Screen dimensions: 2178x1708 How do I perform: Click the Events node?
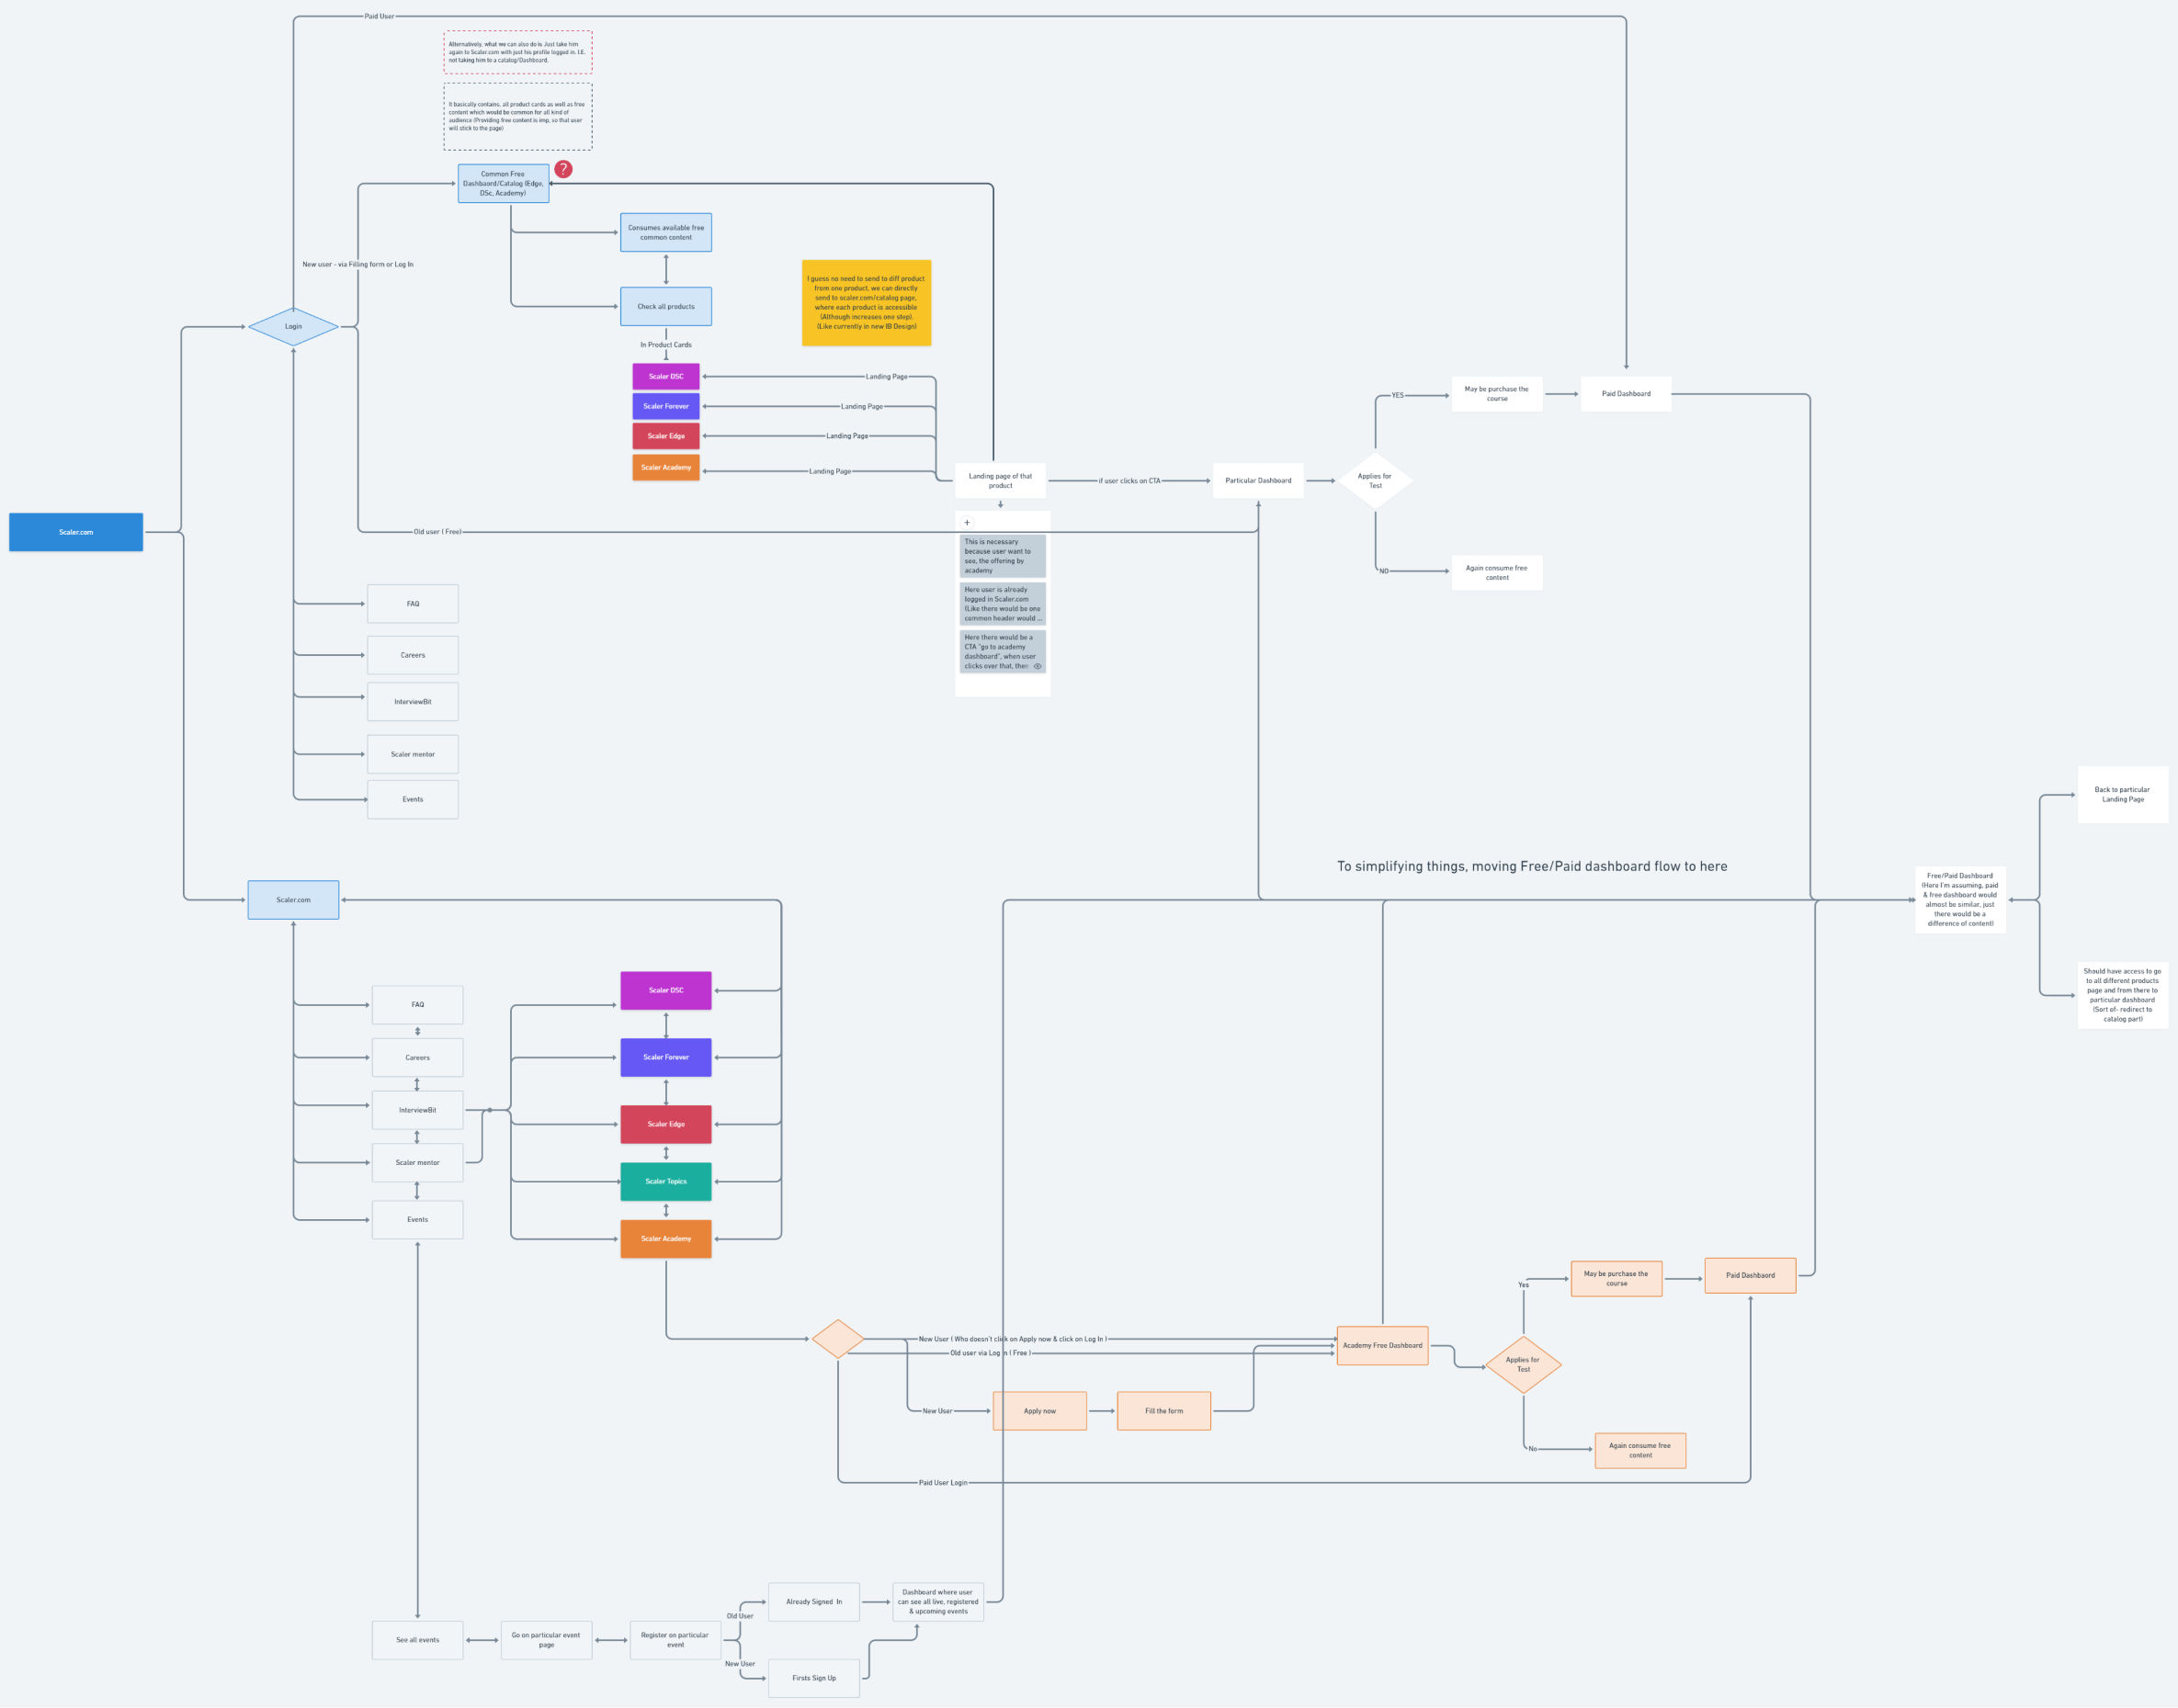pyautogui.click(x=412, y=799)
